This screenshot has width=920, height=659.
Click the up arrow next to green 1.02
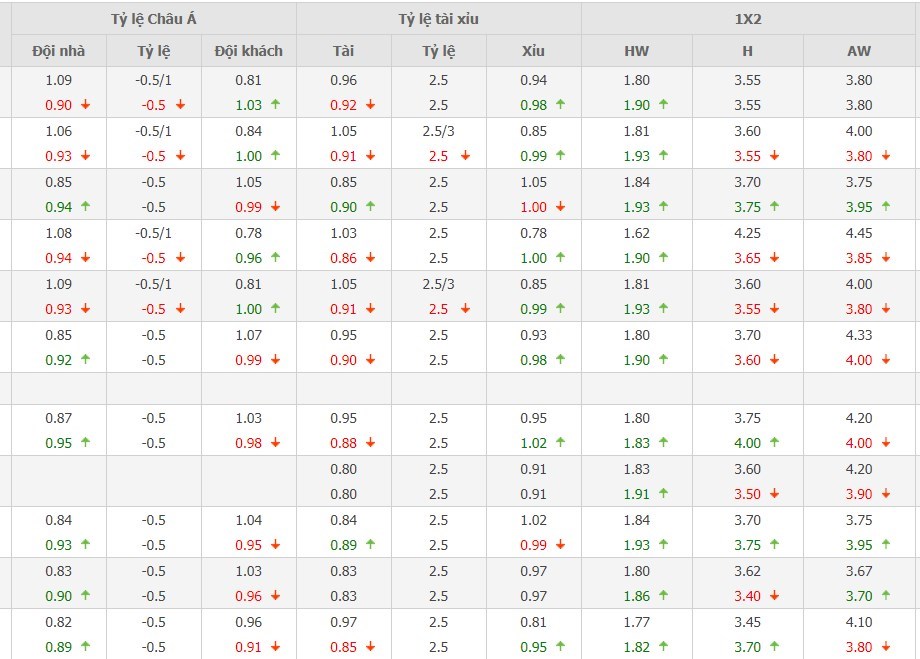tap(560, 443)
